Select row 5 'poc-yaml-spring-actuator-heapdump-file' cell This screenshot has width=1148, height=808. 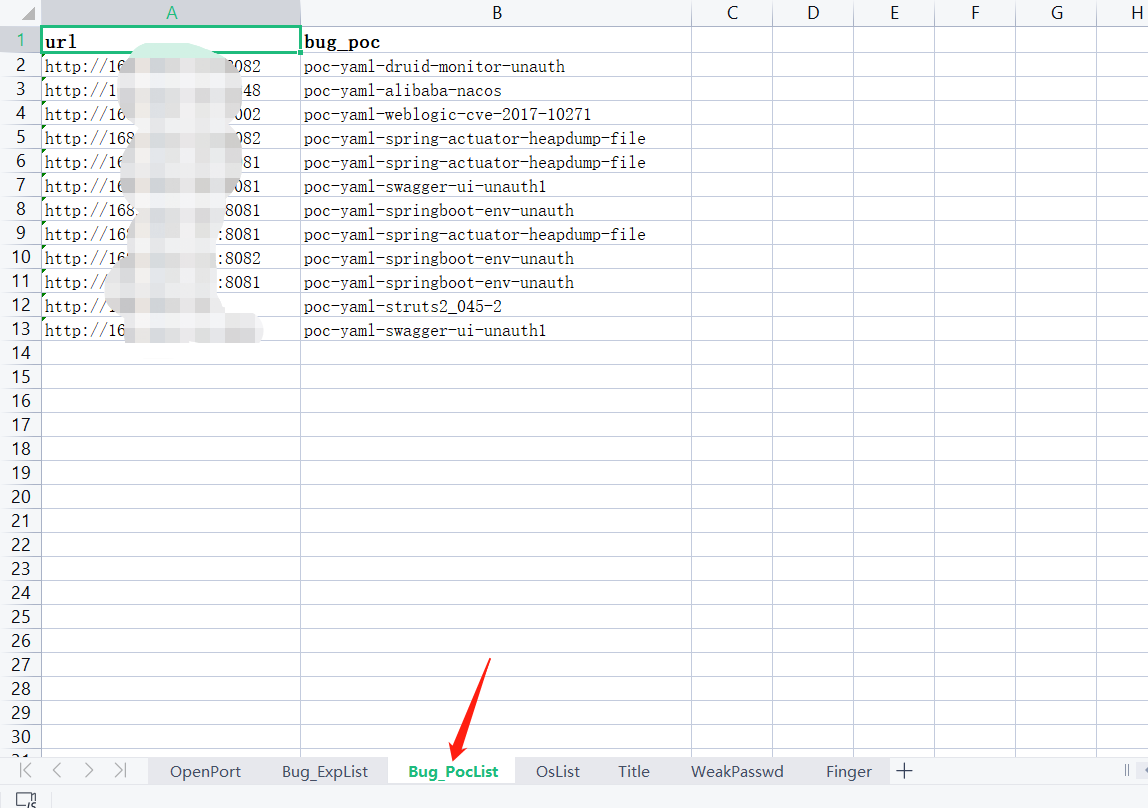pyautogui.click(x=496, y=138)
